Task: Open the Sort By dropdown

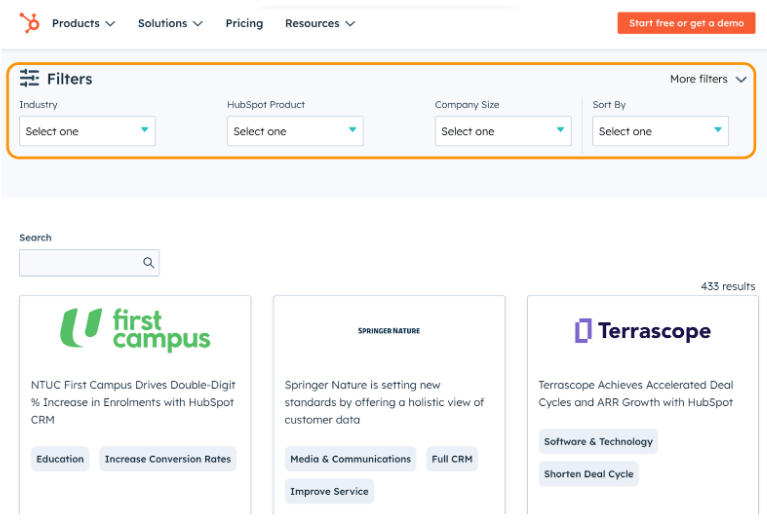Action: pos(660,131)
